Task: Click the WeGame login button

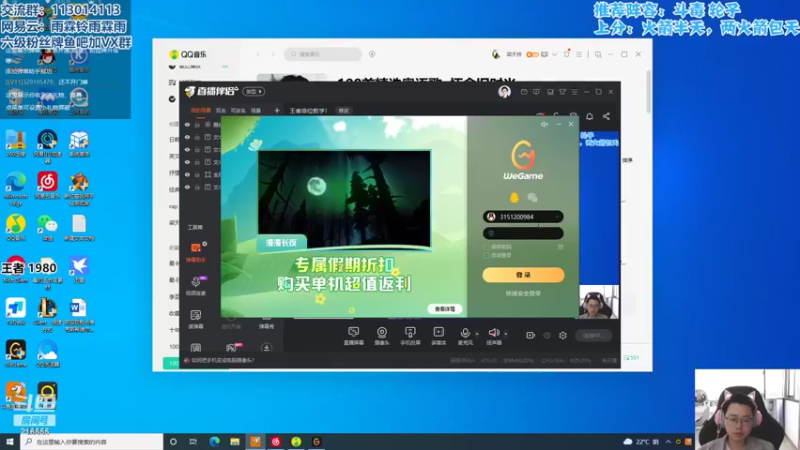Action: [x=523, y=274]
